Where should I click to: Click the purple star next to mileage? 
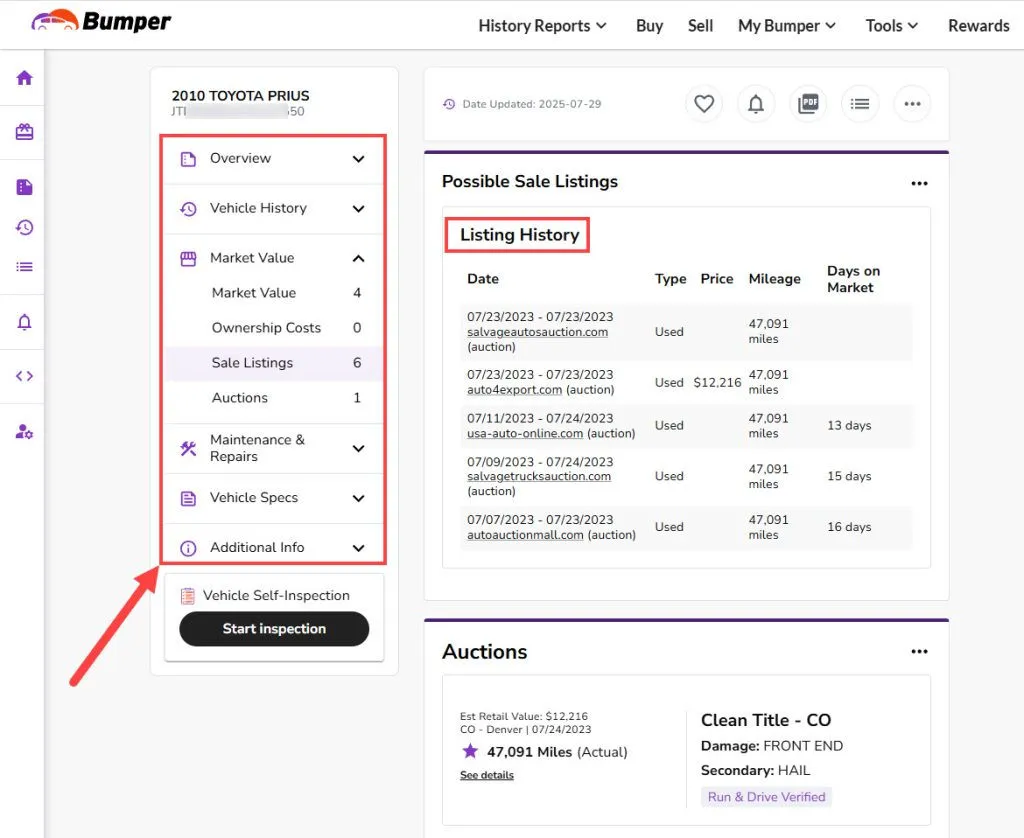(470, 751)
